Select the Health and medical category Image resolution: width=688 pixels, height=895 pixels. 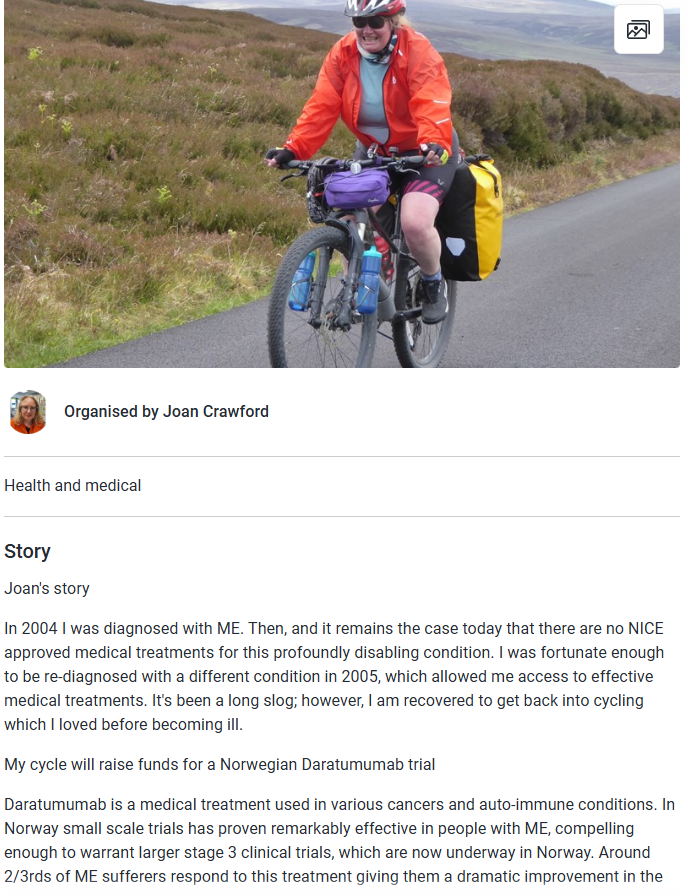[73, 486]
